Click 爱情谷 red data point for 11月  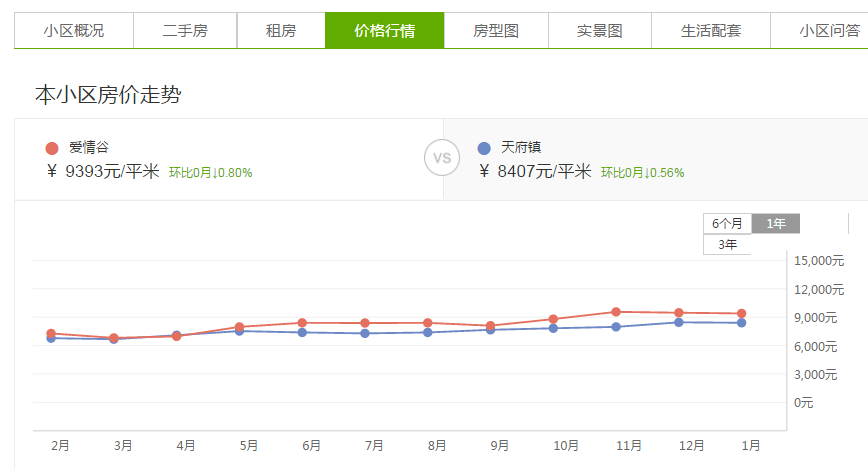click(616, 312)
